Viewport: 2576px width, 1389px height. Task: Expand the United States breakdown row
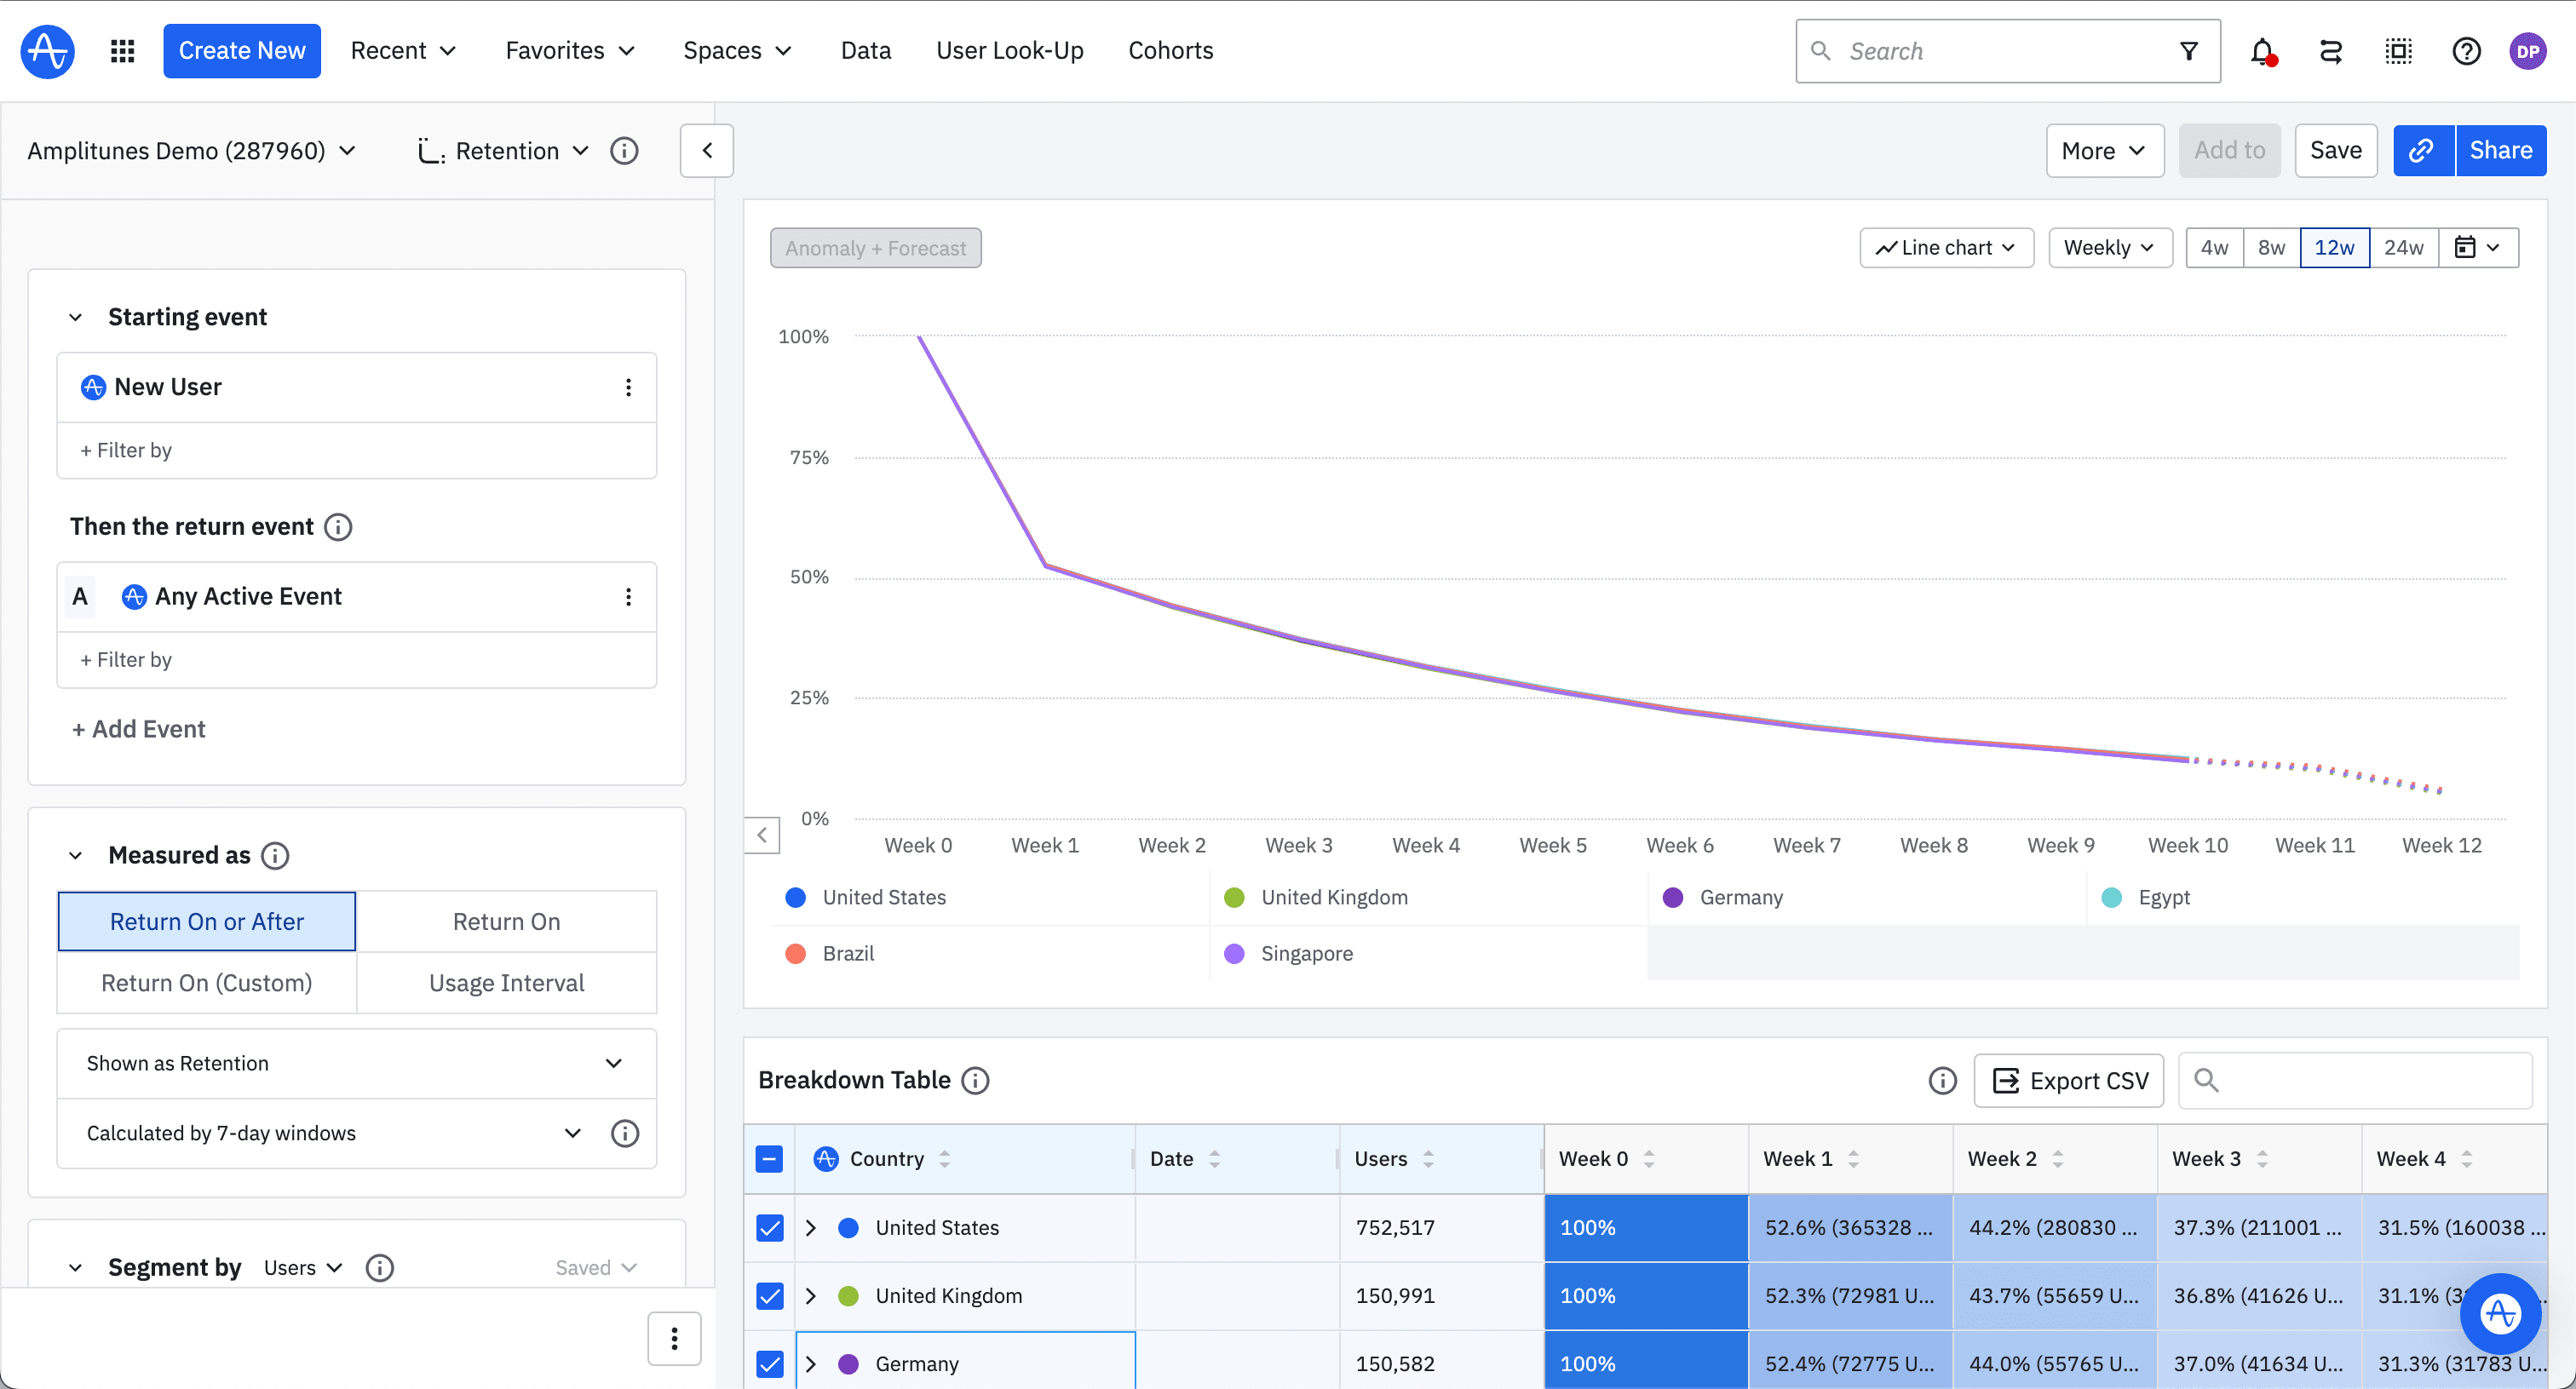(810, 1228)
